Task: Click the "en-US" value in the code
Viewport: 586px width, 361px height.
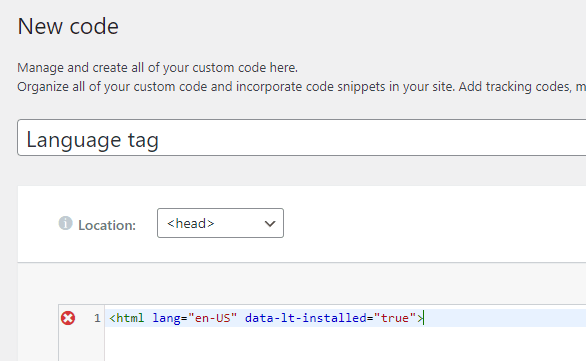Action: (x=212, y=318)
